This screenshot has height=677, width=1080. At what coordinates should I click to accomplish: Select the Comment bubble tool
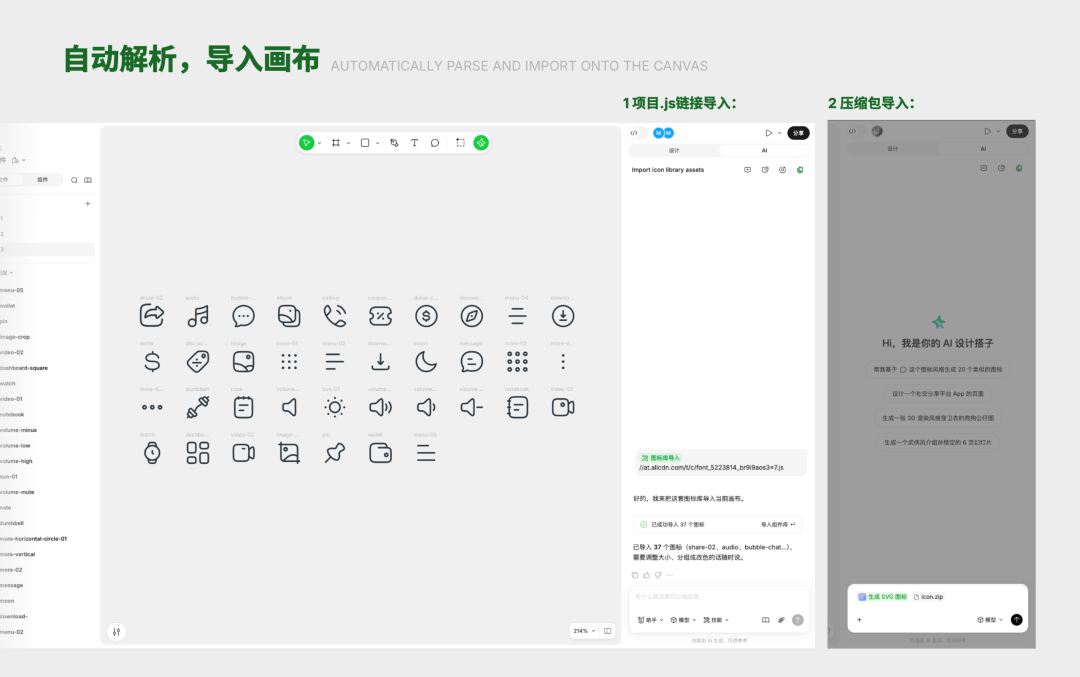coord(435,143)
